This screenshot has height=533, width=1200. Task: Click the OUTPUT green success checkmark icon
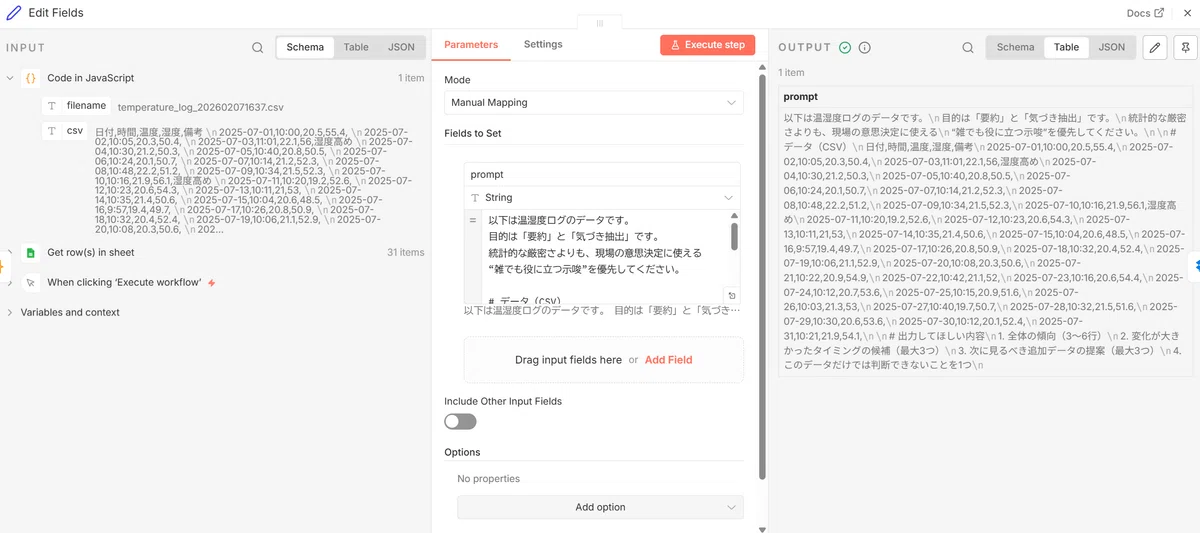(x=845, y=47)
